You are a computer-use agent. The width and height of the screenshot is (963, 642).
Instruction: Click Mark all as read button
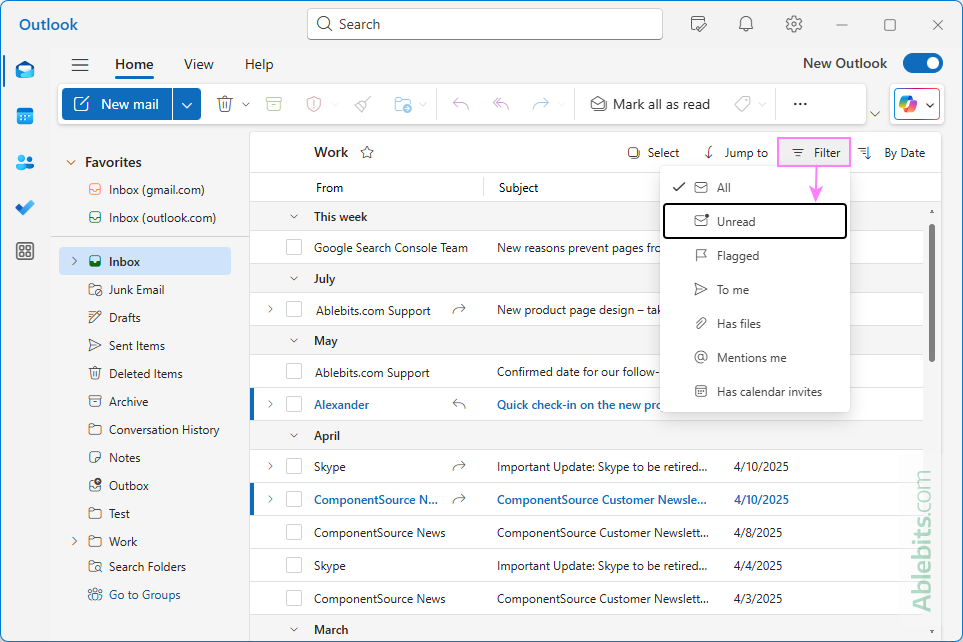click(650, 104)
